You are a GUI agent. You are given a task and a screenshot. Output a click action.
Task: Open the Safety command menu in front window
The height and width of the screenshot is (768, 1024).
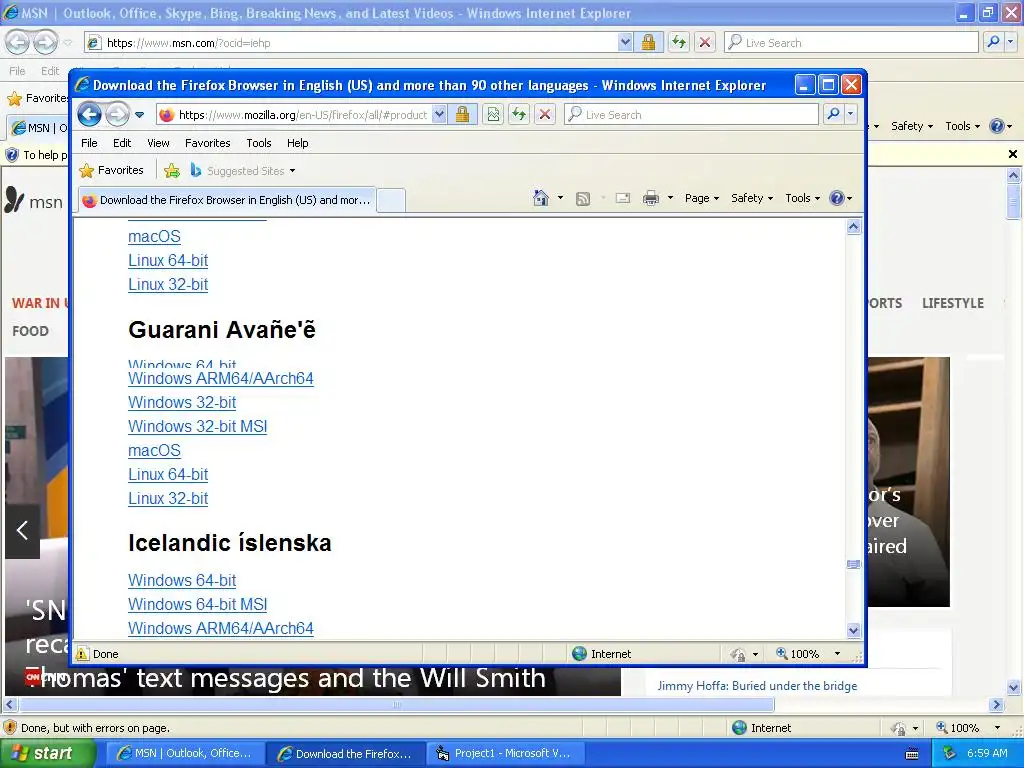click(752, 198)
